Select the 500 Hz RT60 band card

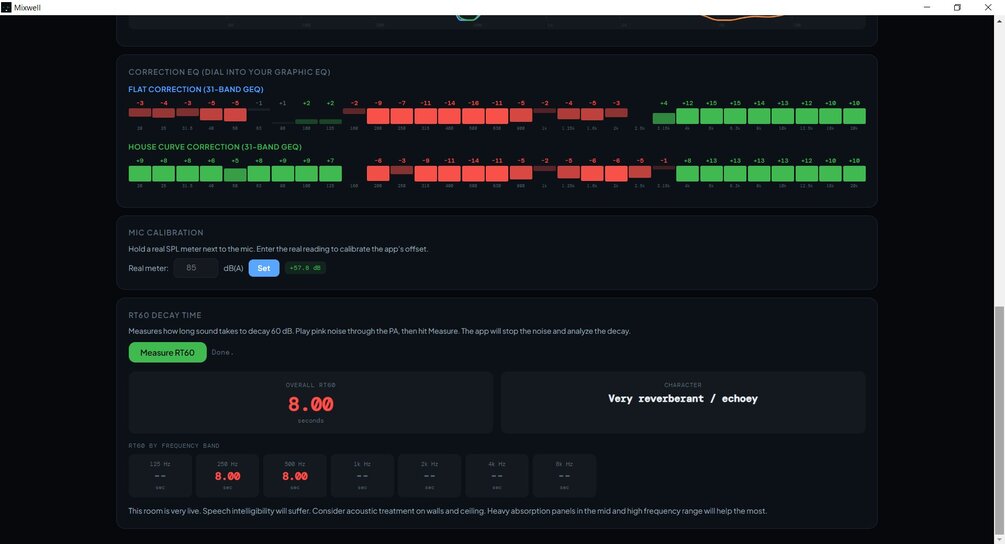pos(295,476)
